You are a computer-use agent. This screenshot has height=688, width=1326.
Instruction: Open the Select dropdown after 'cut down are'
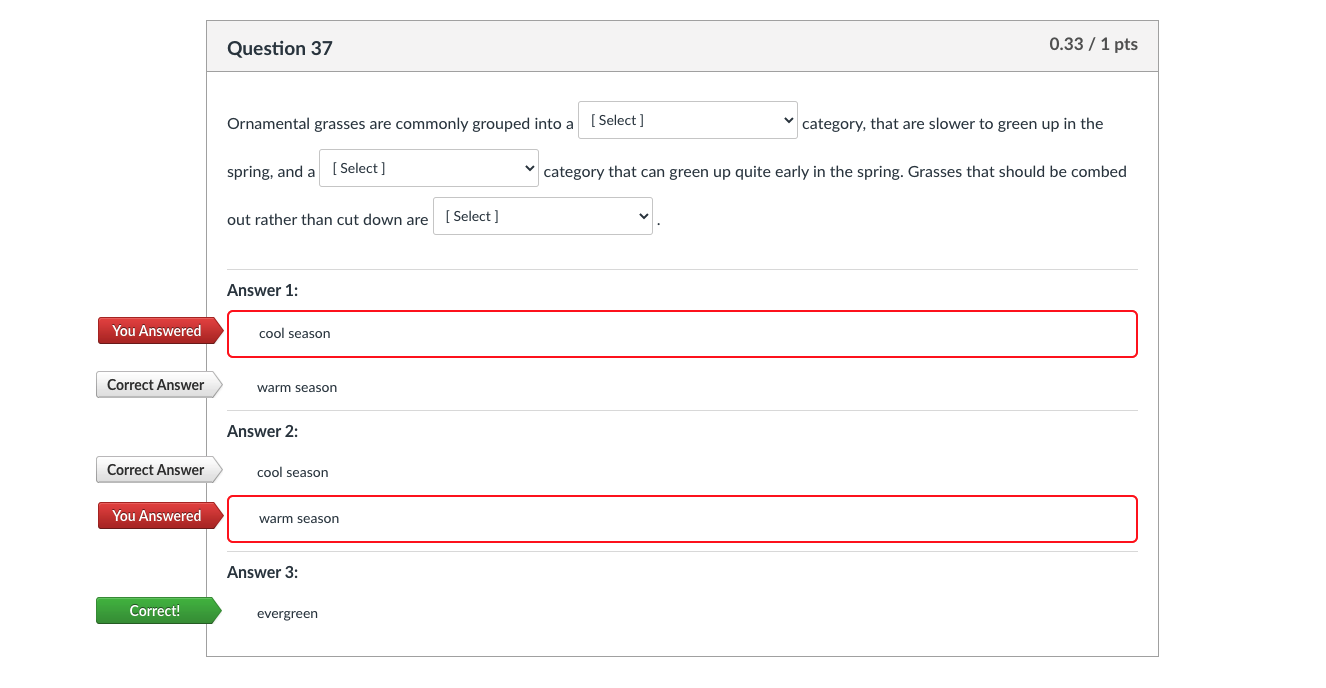(x=543, y=216)
